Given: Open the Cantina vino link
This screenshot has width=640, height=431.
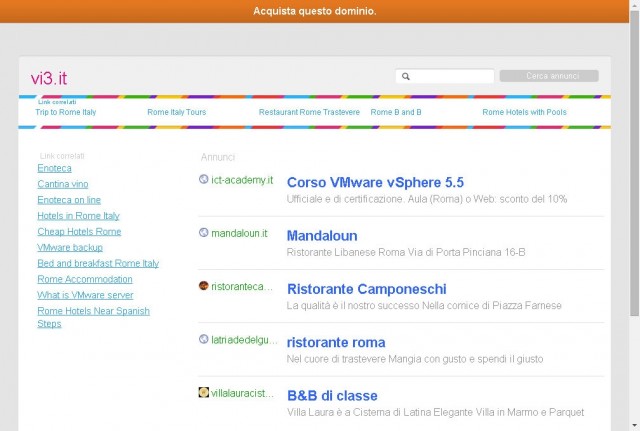Looking at the screenshot, I should (x=63, y=184).
